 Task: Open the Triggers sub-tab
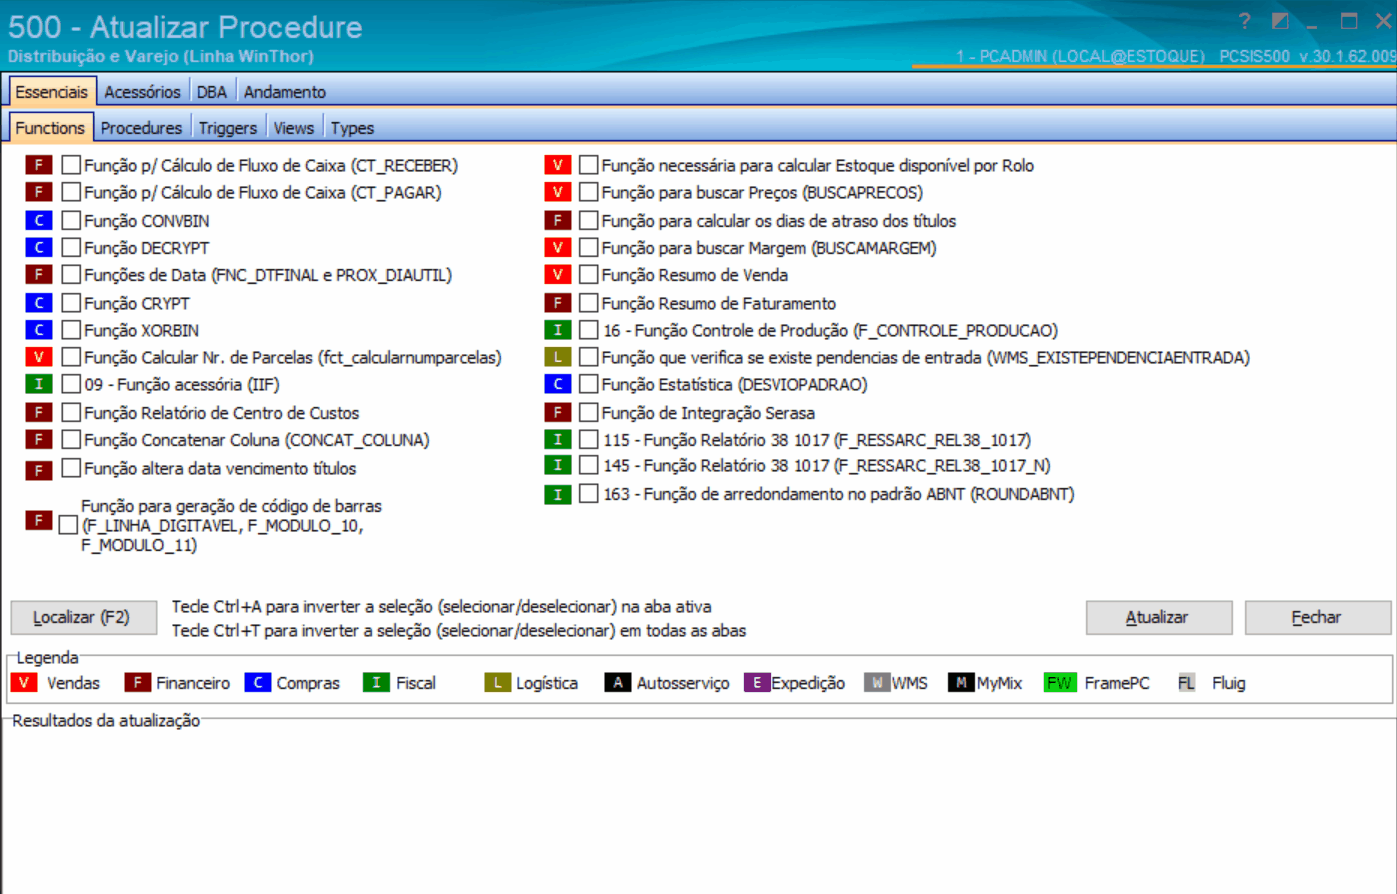click(x=228, y=128)
